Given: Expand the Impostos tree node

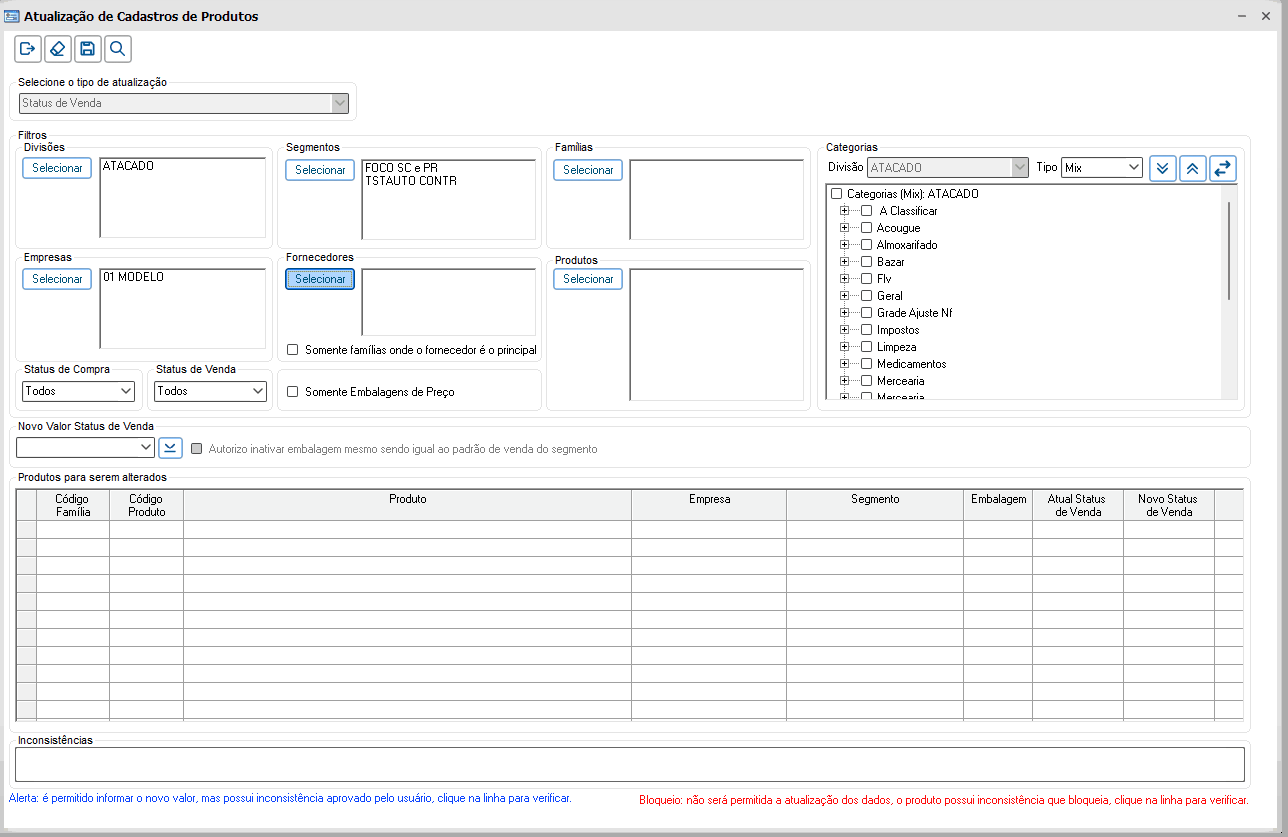Looking at the screenshot, I should pyautogui.click(x=845, y=330).
